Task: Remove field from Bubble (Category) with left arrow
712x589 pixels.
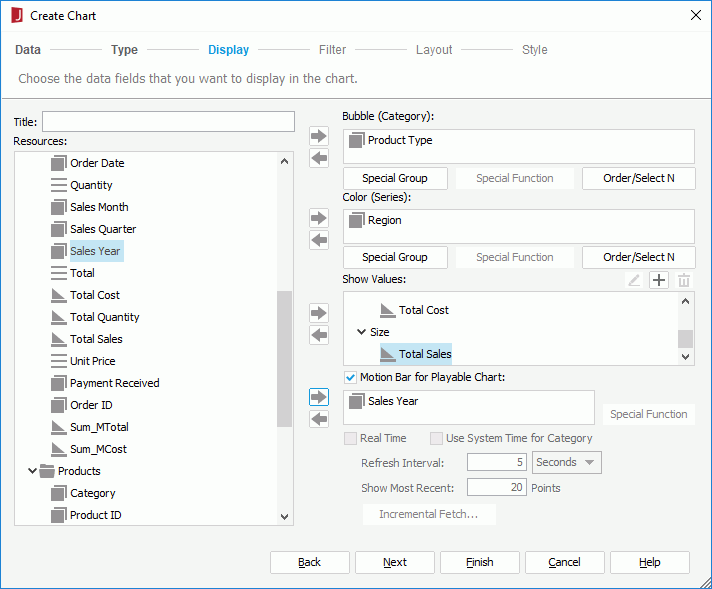Action: tap(319, 158)
